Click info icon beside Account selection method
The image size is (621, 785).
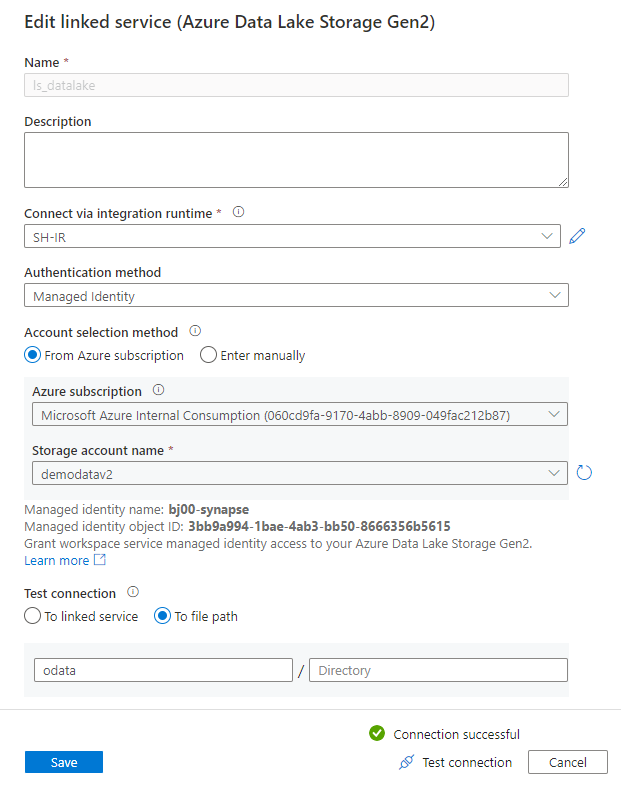pyautogui.click(x=195, y=331)
